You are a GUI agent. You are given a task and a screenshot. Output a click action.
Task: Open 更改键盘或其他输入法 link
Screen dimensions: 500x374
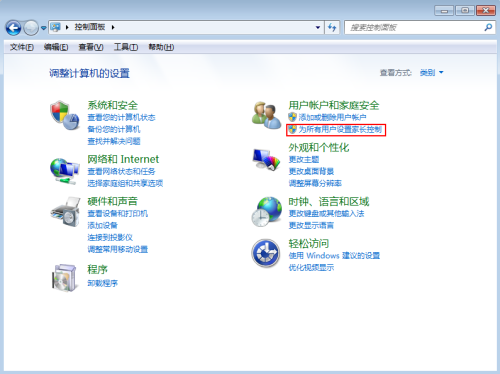coord(327,213)
